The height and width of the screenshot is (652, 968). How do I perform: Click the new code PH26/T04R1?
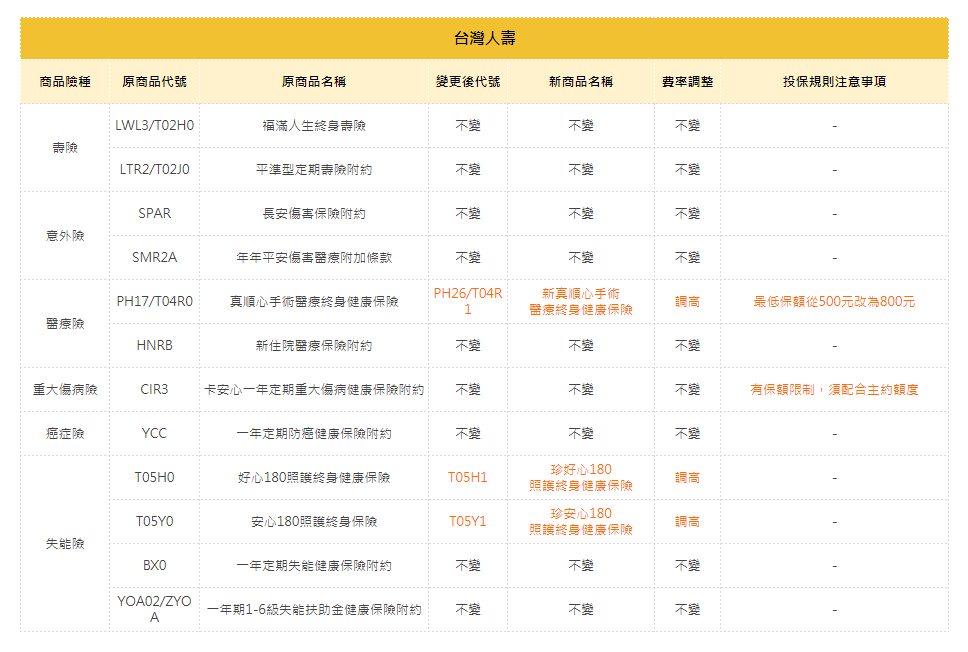coord(468,301)
